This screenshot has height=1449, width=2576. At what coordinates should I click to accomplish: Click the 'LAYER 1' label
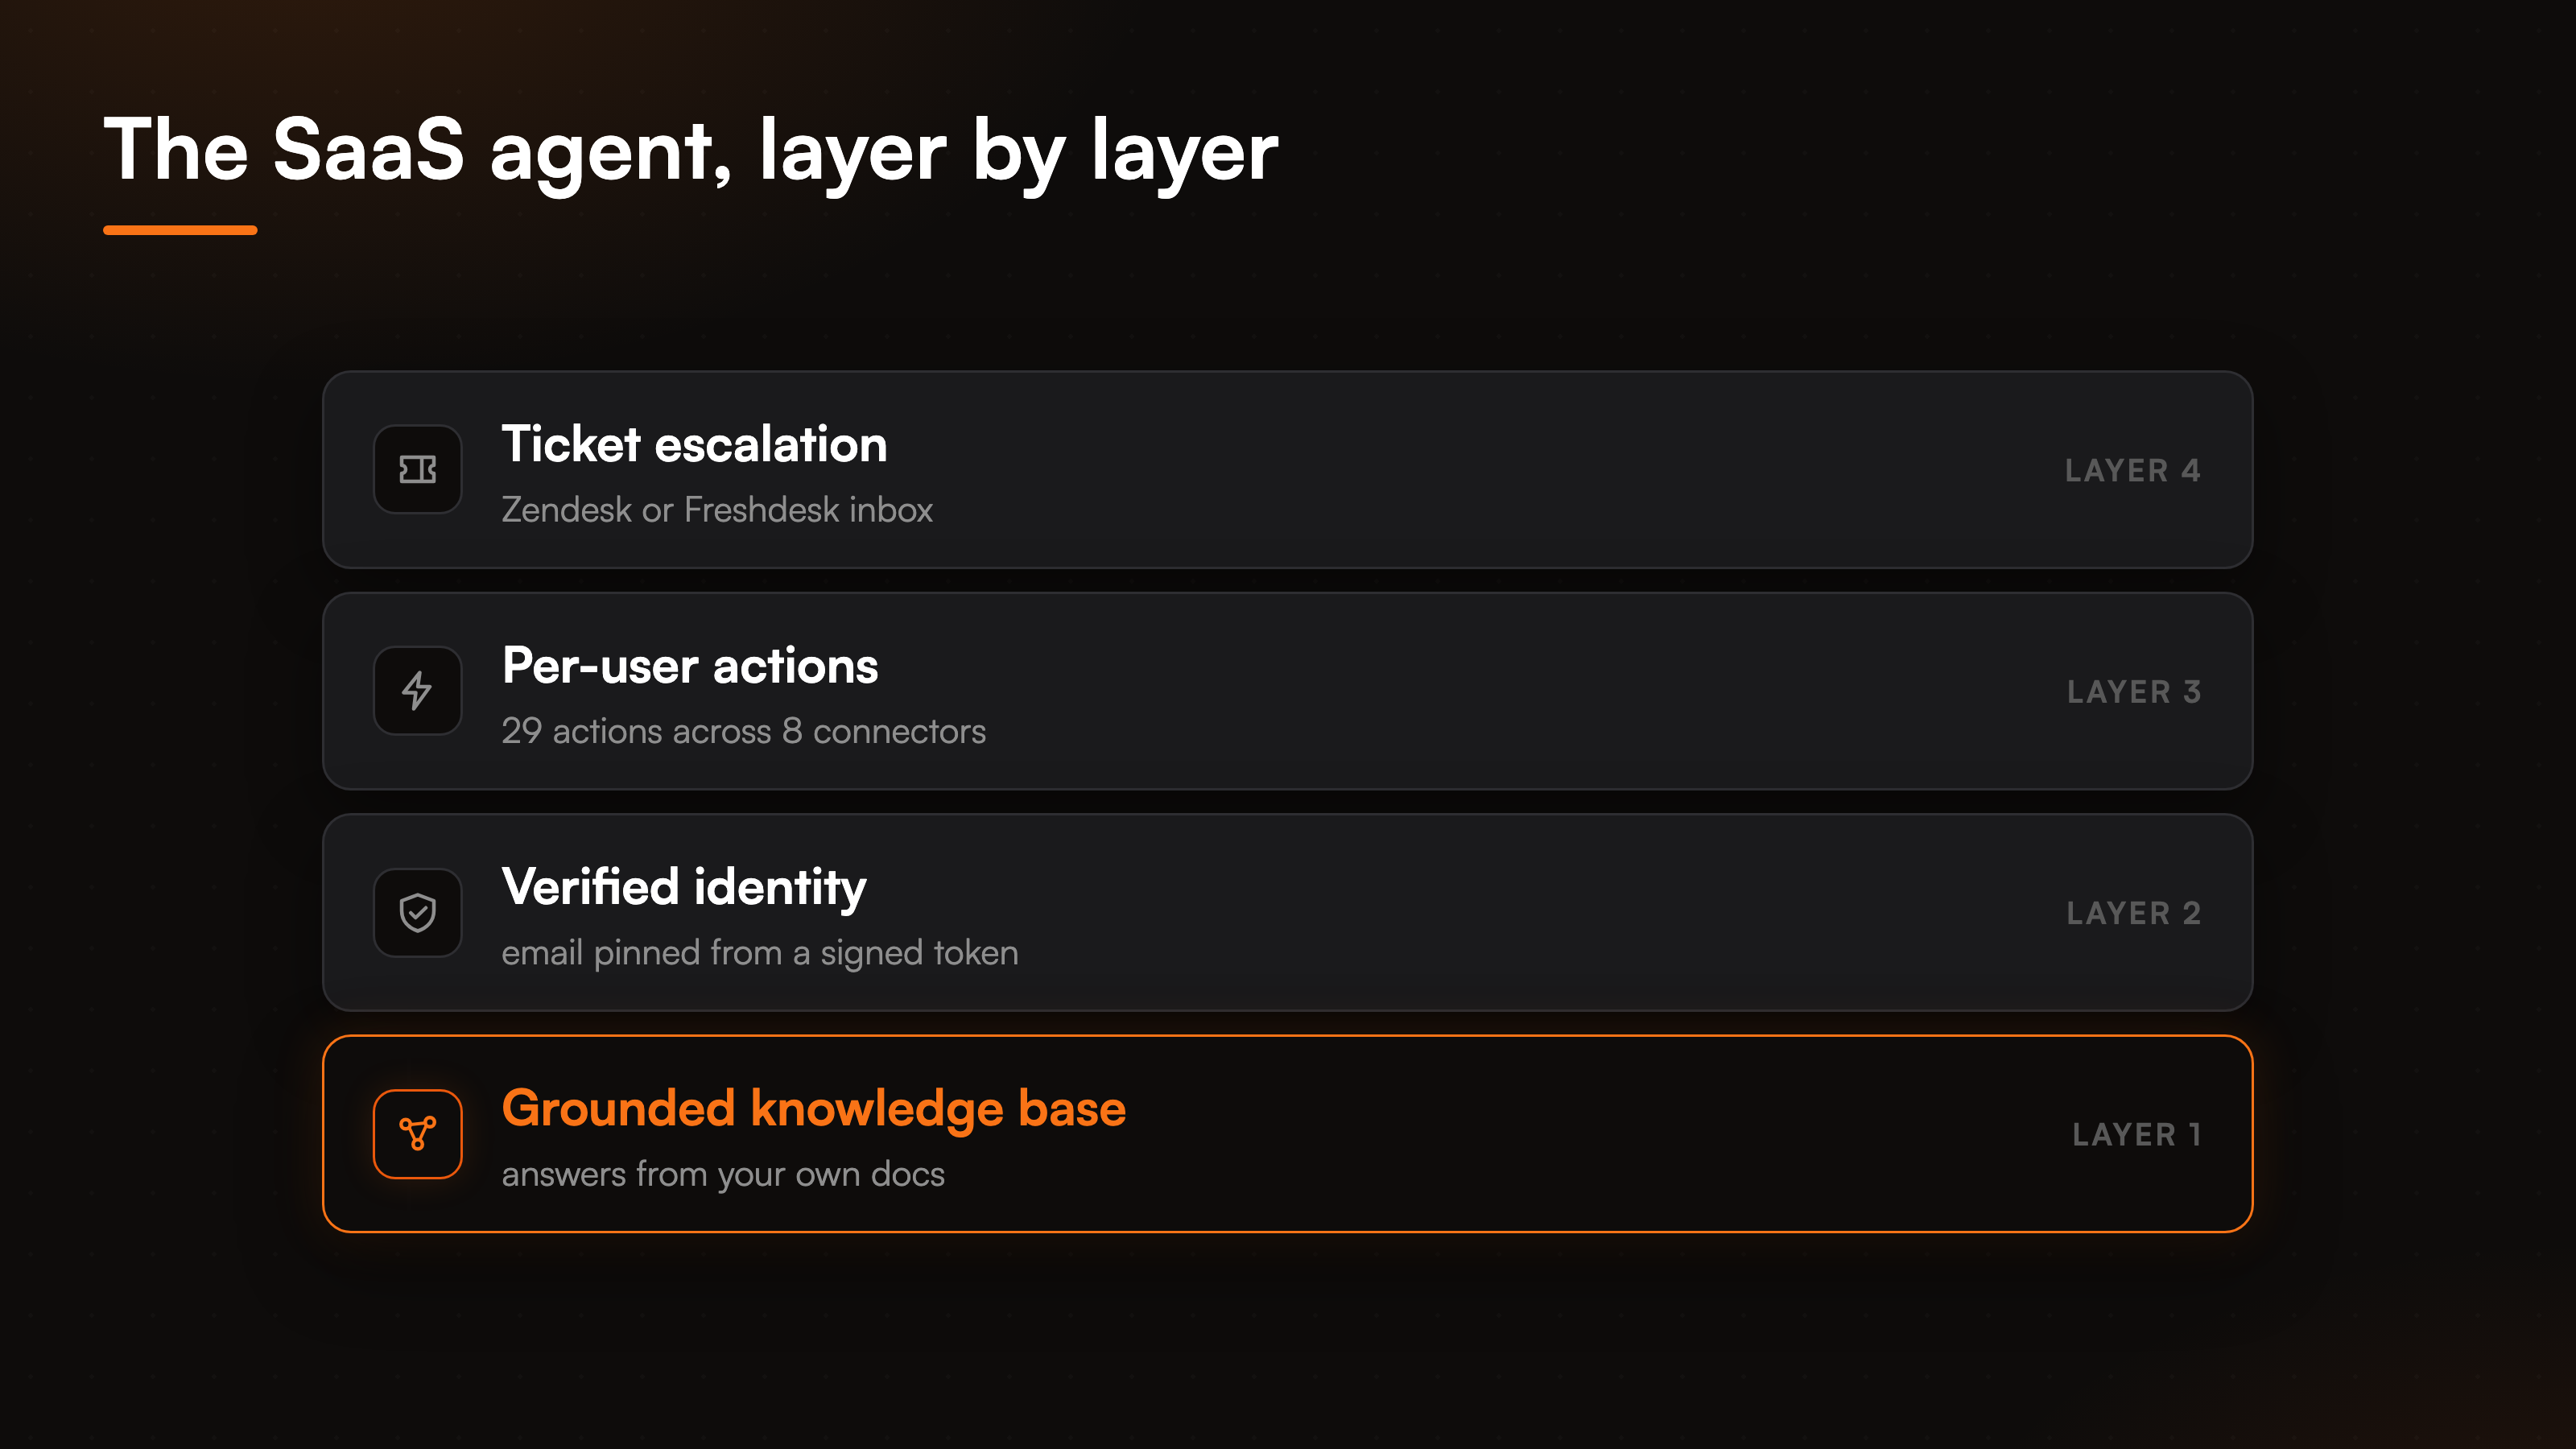point(2136,1134)
